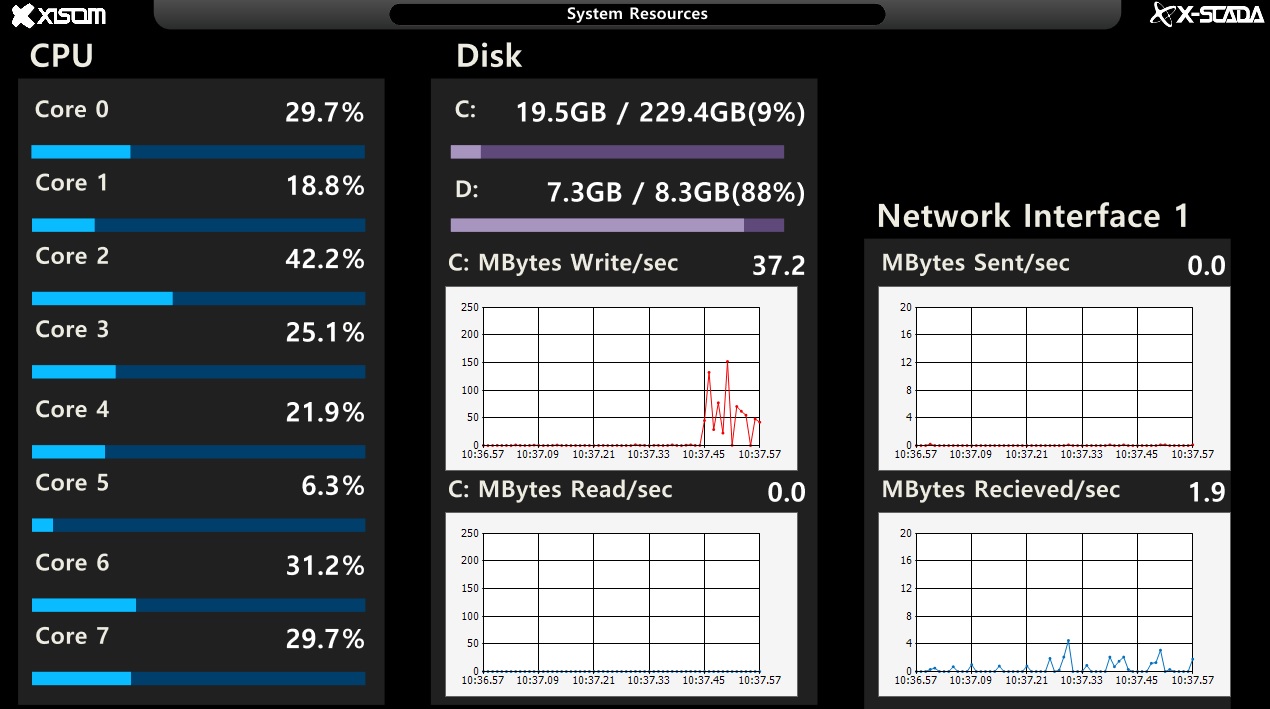Select the MBytes Sent/sec chart
Screen dimensions: 1270x709
(1055, 378)
